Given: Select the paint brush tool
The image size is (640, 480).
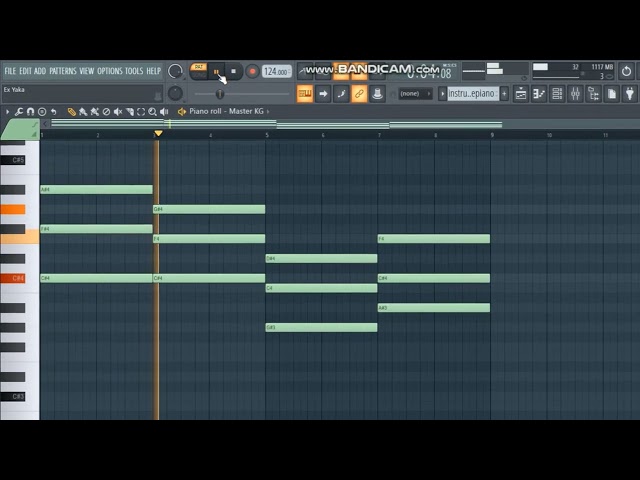Looking at the screenshot, I should click(83, 111).
